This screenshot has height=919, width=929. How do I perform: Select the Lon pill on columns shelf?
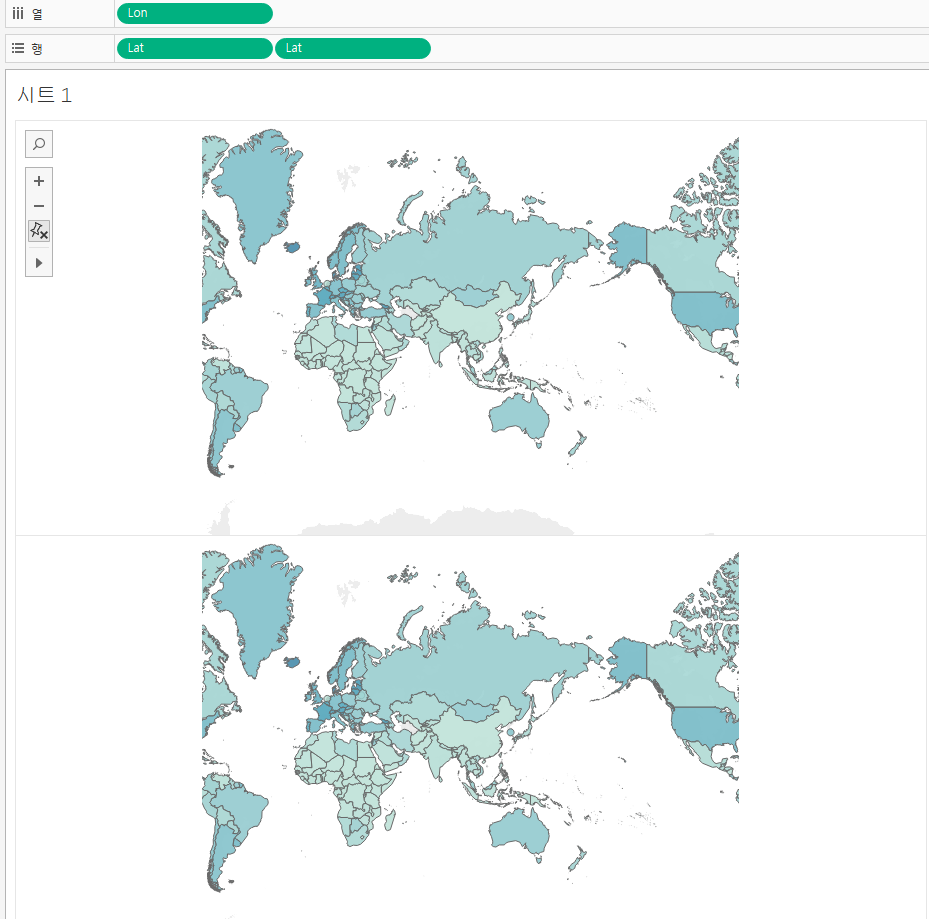pyautogui.click(x=194, y=13)
